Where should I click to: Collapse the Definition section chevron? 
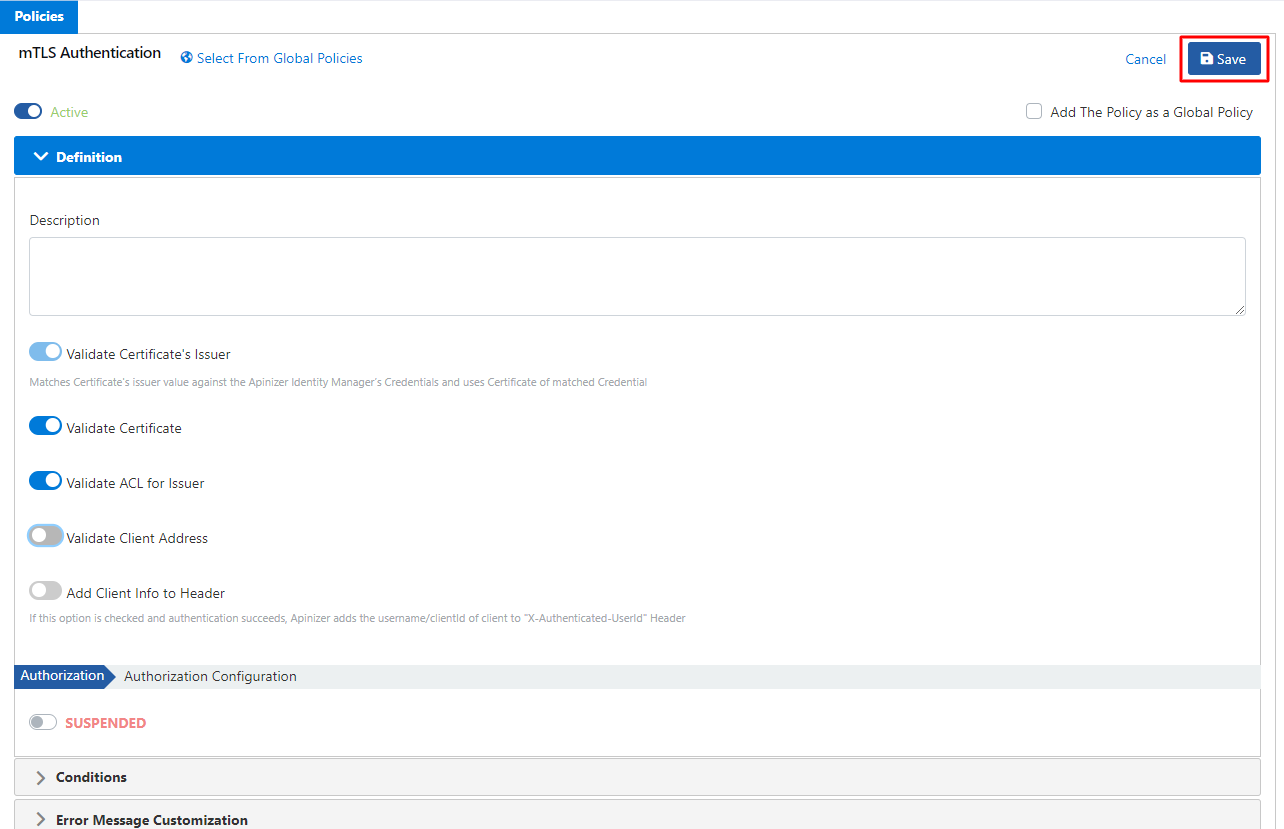[41, 157]
